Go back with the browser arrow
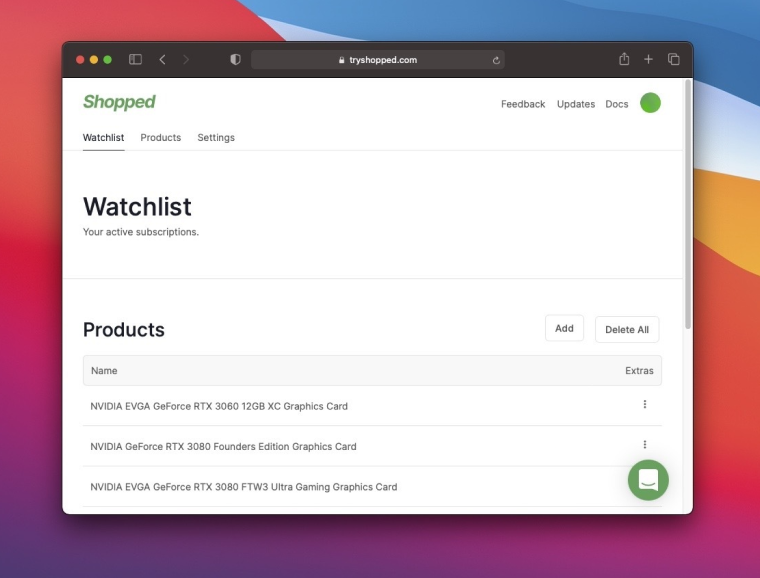Screen dimensions: 760x578 162,60
